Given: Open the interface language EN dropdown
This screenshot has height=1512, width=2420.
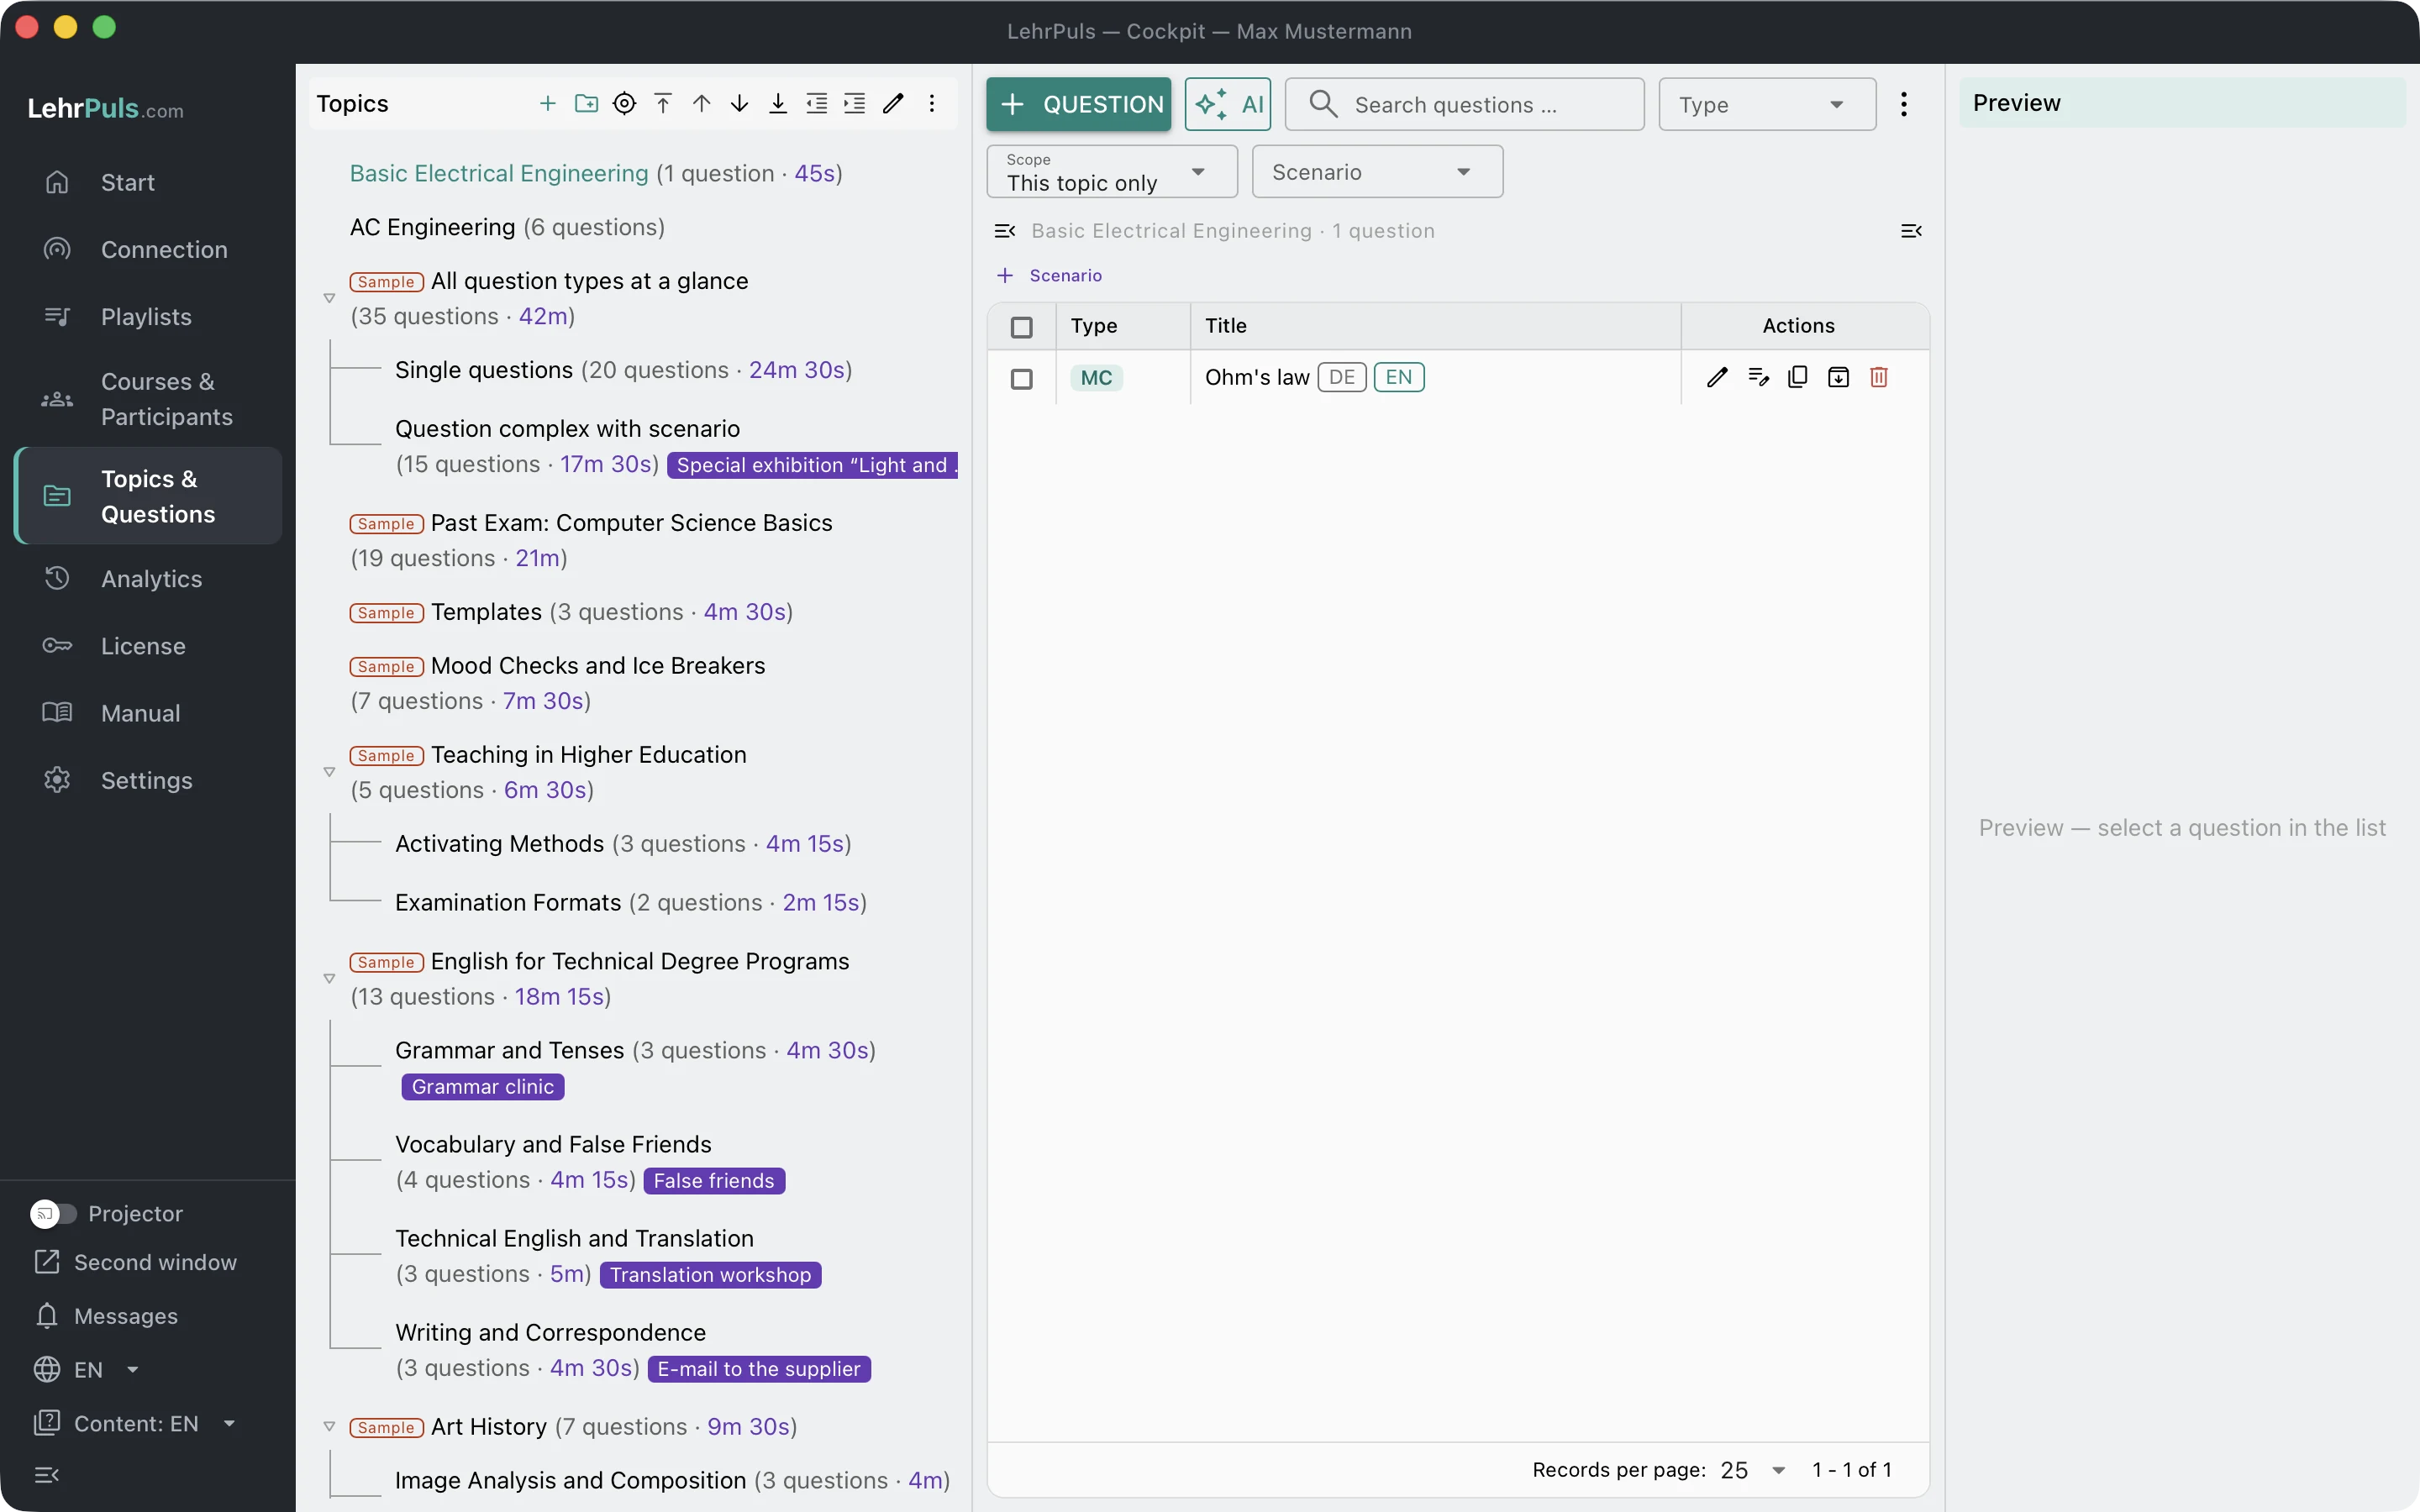Looking at the screenshot, I should (87, 1369).
